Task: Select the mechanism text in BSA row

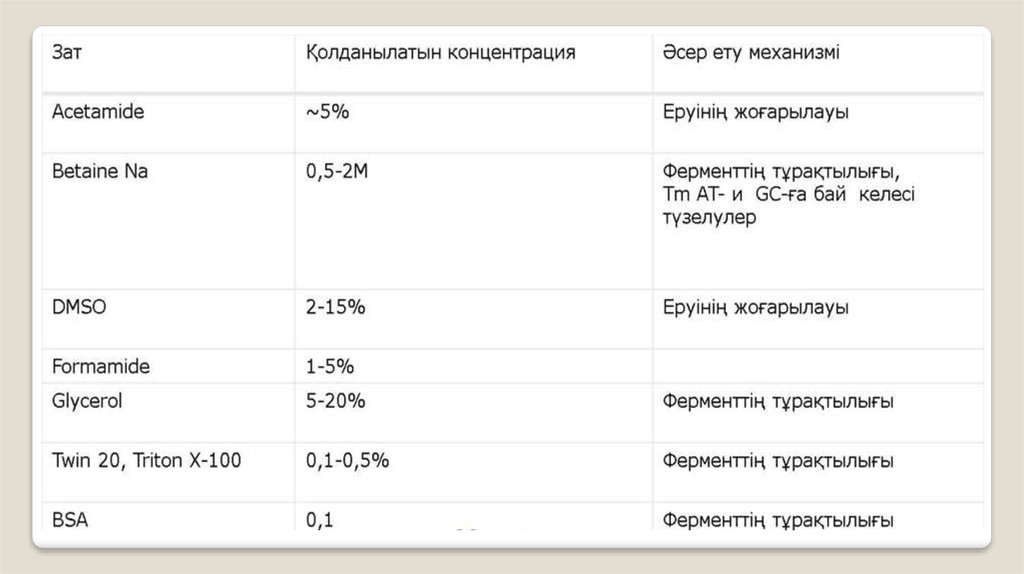Action: click(777, 519)
